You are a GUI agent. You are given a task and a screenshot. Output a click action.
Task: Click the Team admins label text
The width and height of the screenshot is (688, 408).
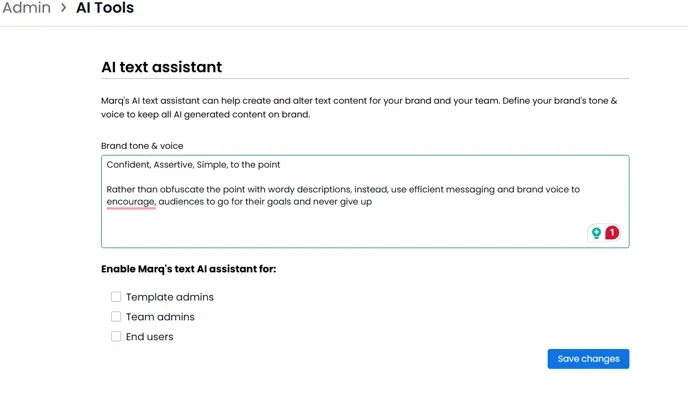[x=160, y=317]
